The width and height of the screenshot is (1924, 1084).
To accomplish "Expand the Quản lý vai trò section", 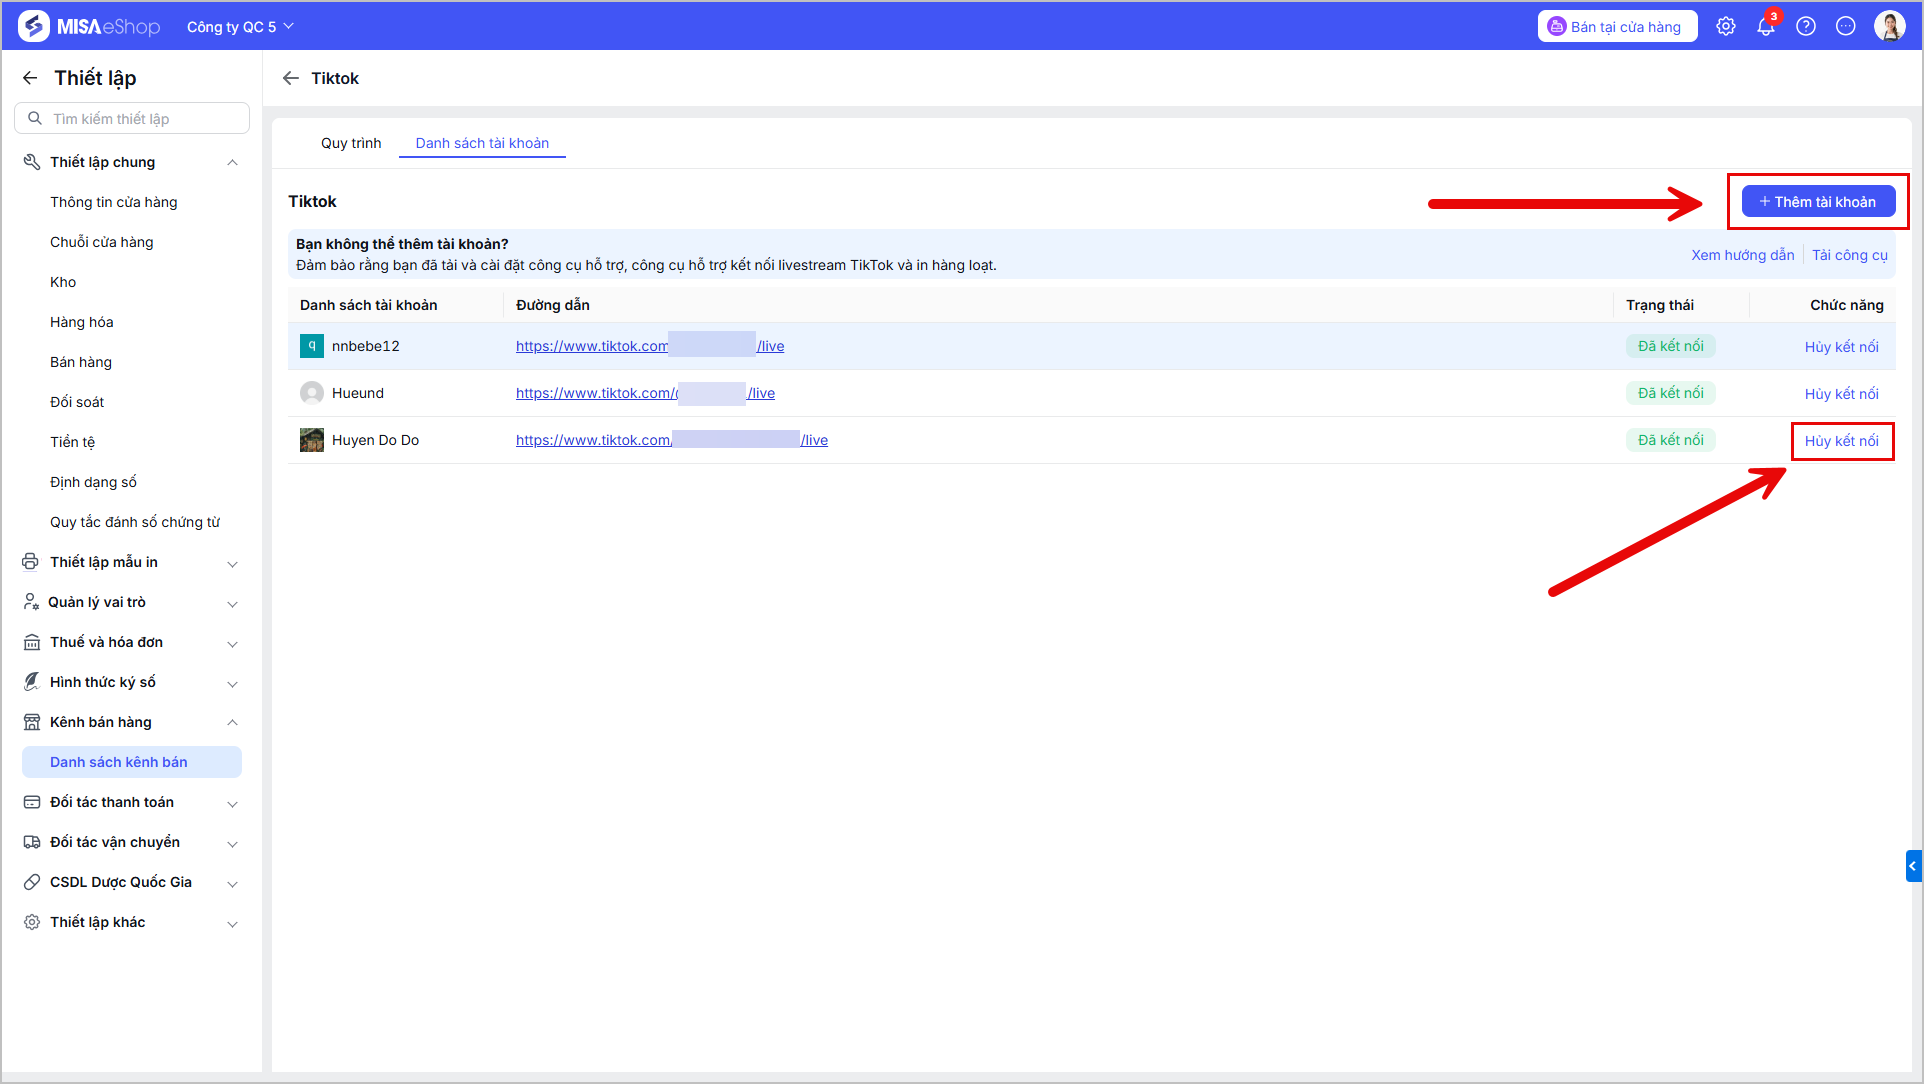I will tap(232, 603).
